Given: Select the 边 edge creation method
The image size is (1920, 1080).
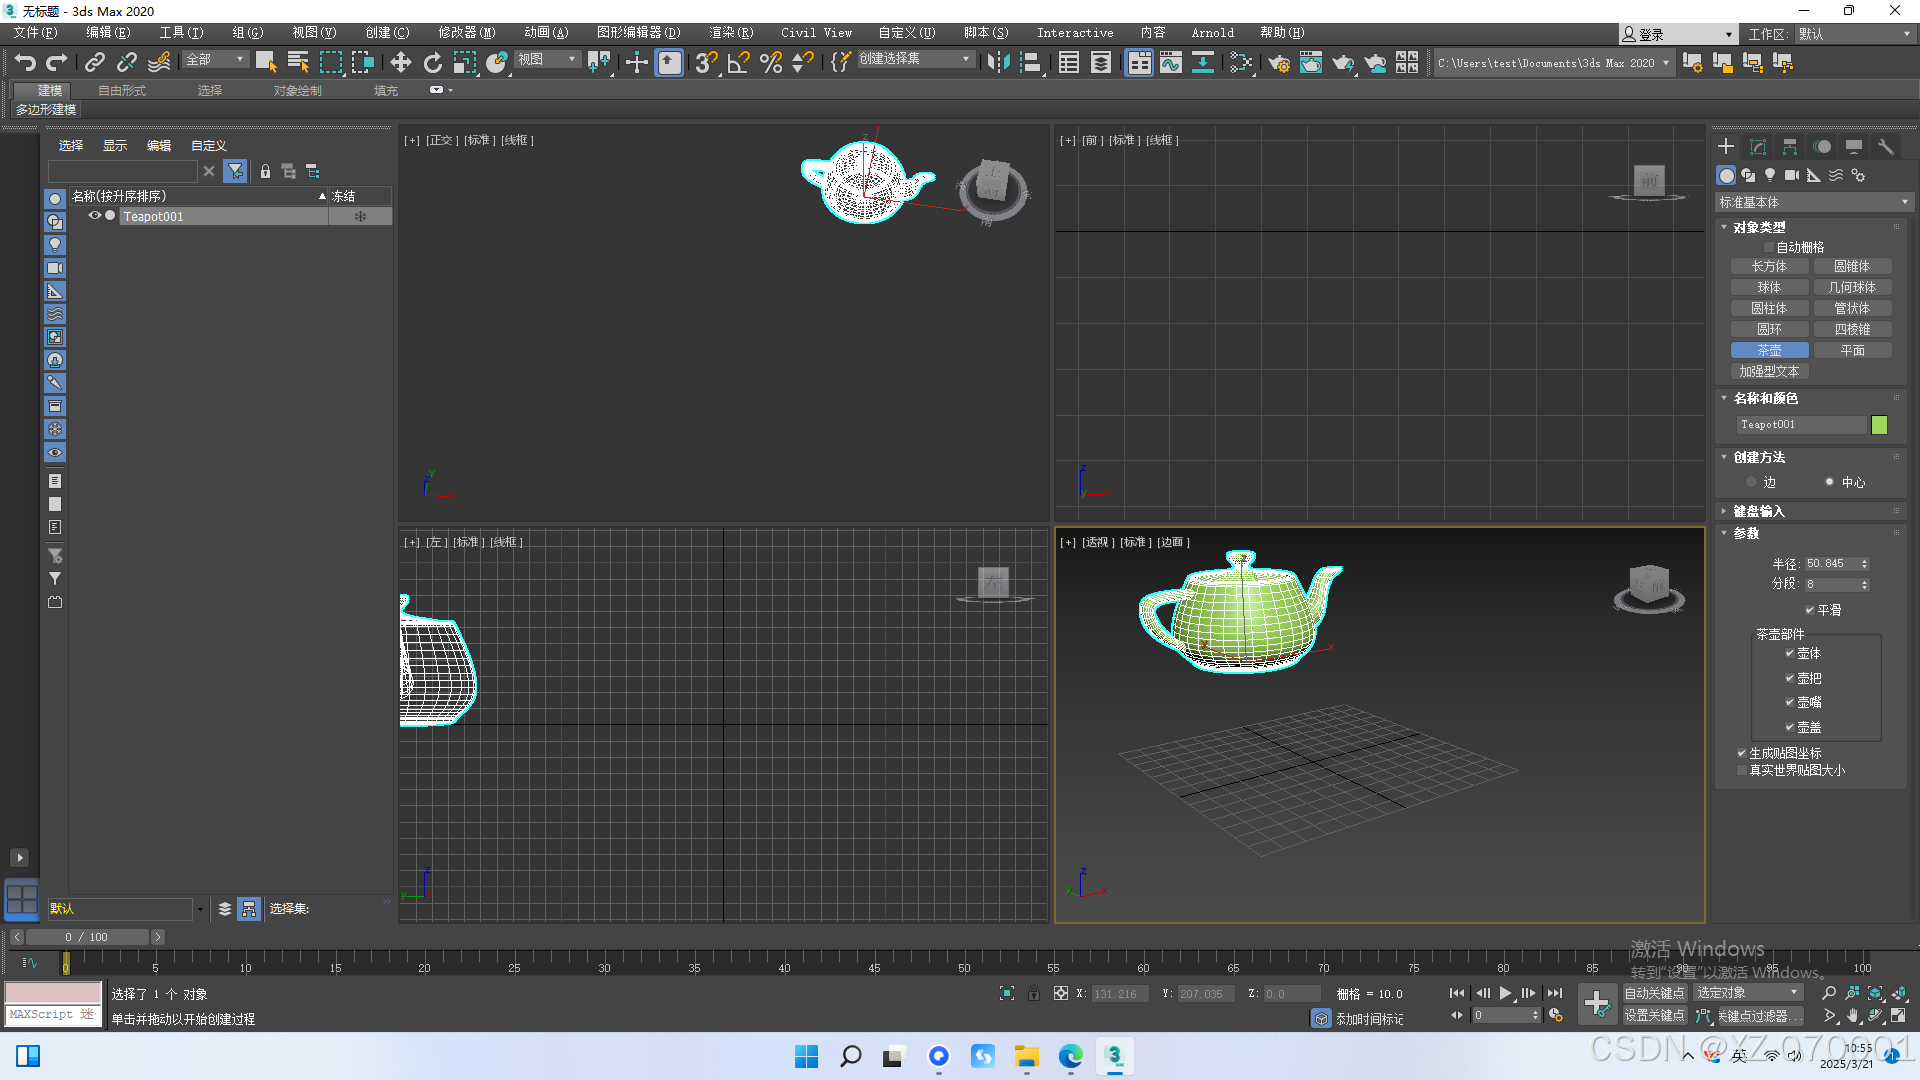Looking at the screenshot, I should (1752, 482).
